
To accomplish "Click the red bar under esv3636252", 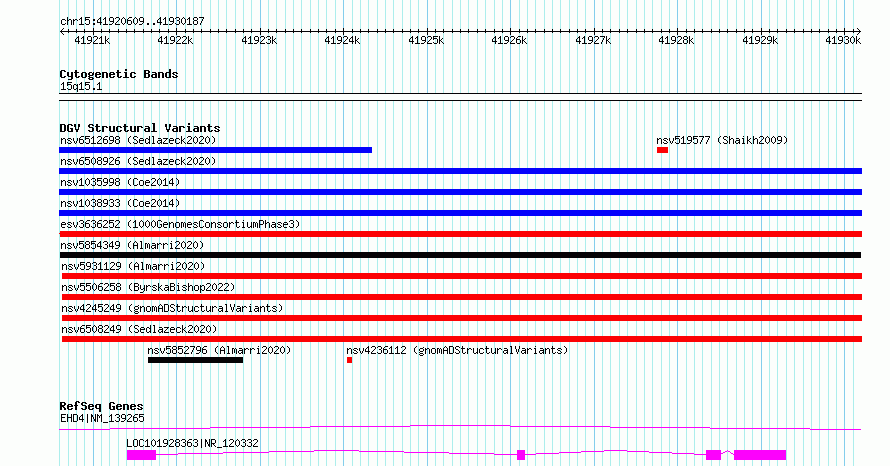I will pos(460,234).
